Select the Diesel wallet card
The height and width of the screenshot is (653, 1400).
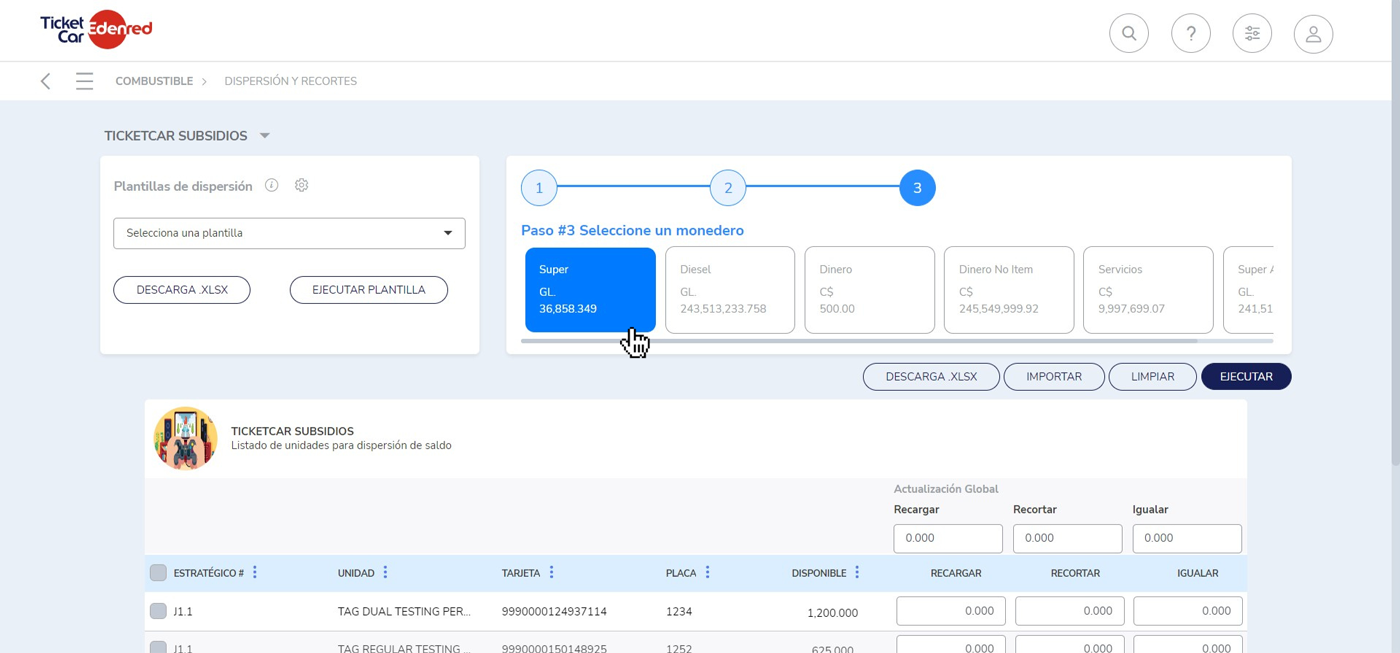click(730, 290)
